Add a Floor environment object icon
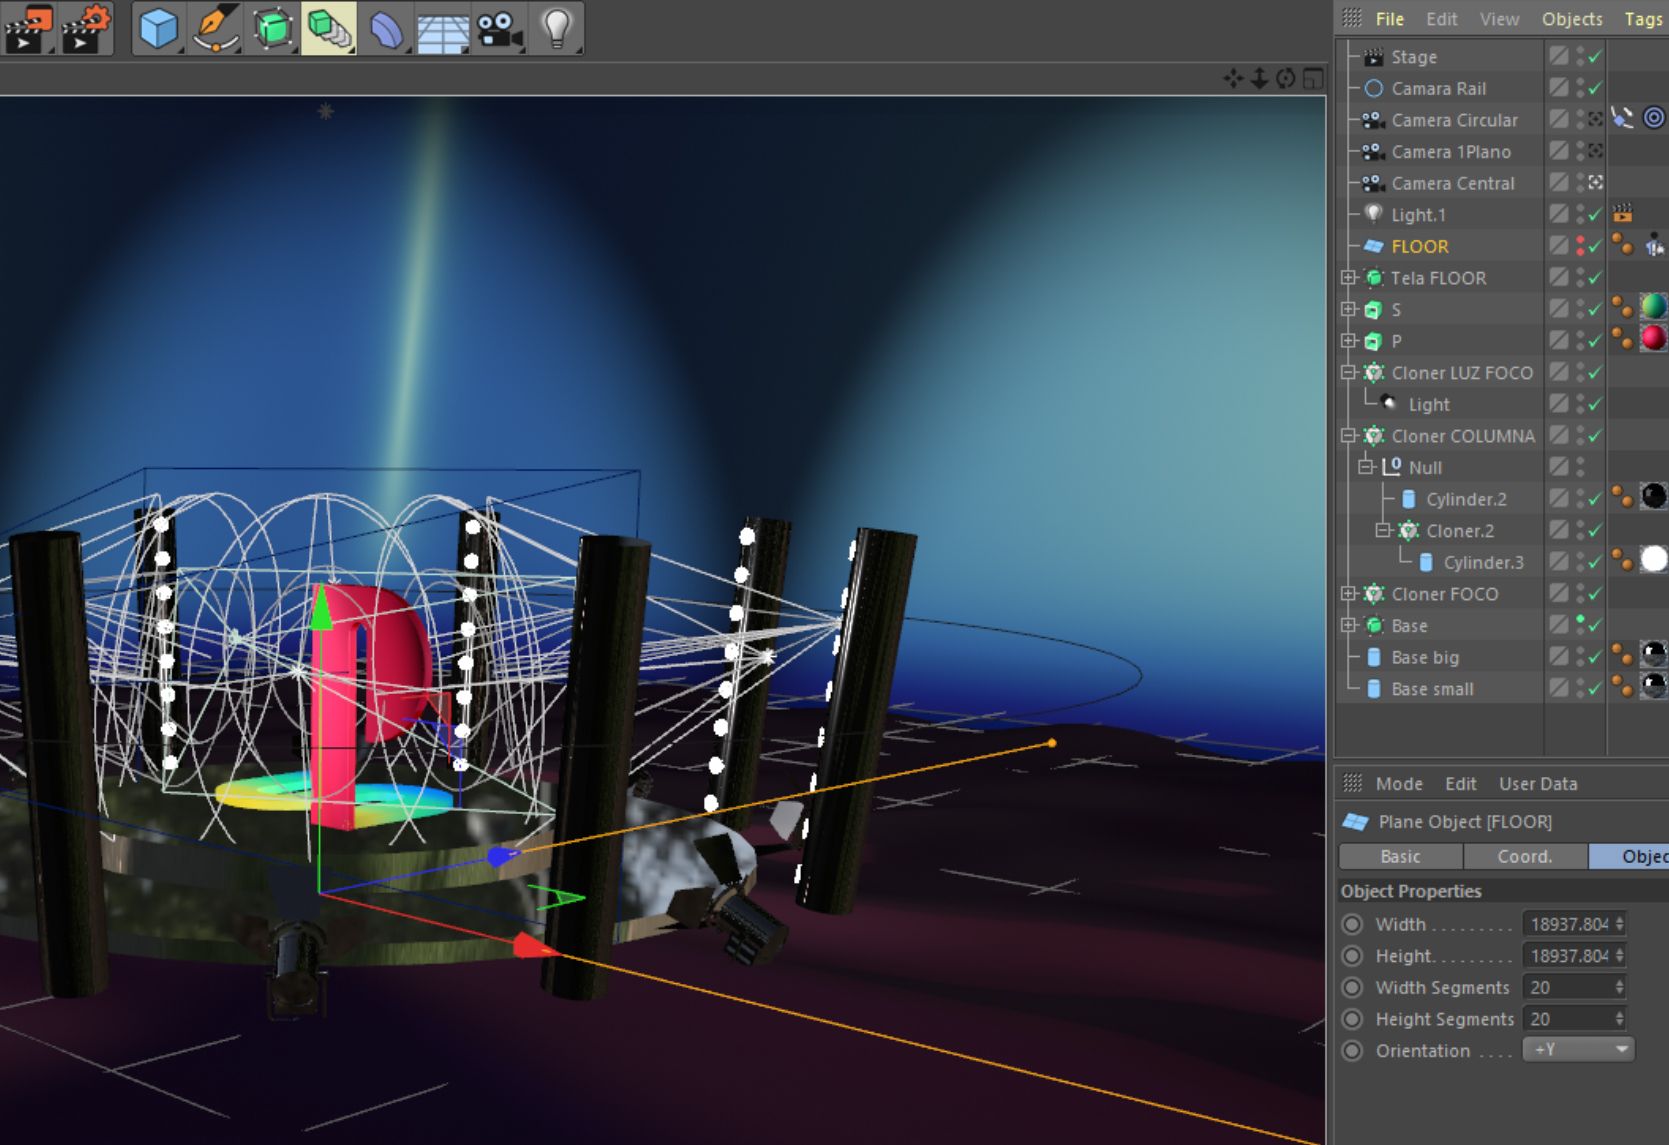1669x1145 pixels. [443, 28]
